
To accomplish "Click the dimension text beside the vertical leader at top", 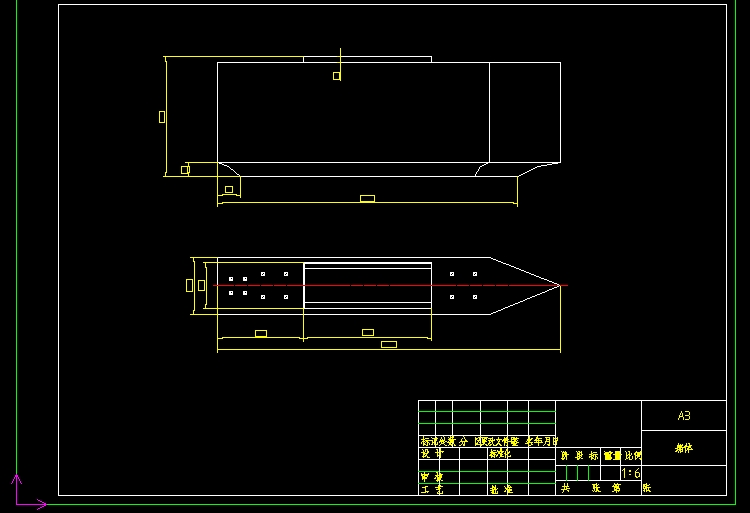I will coord(337,76).
